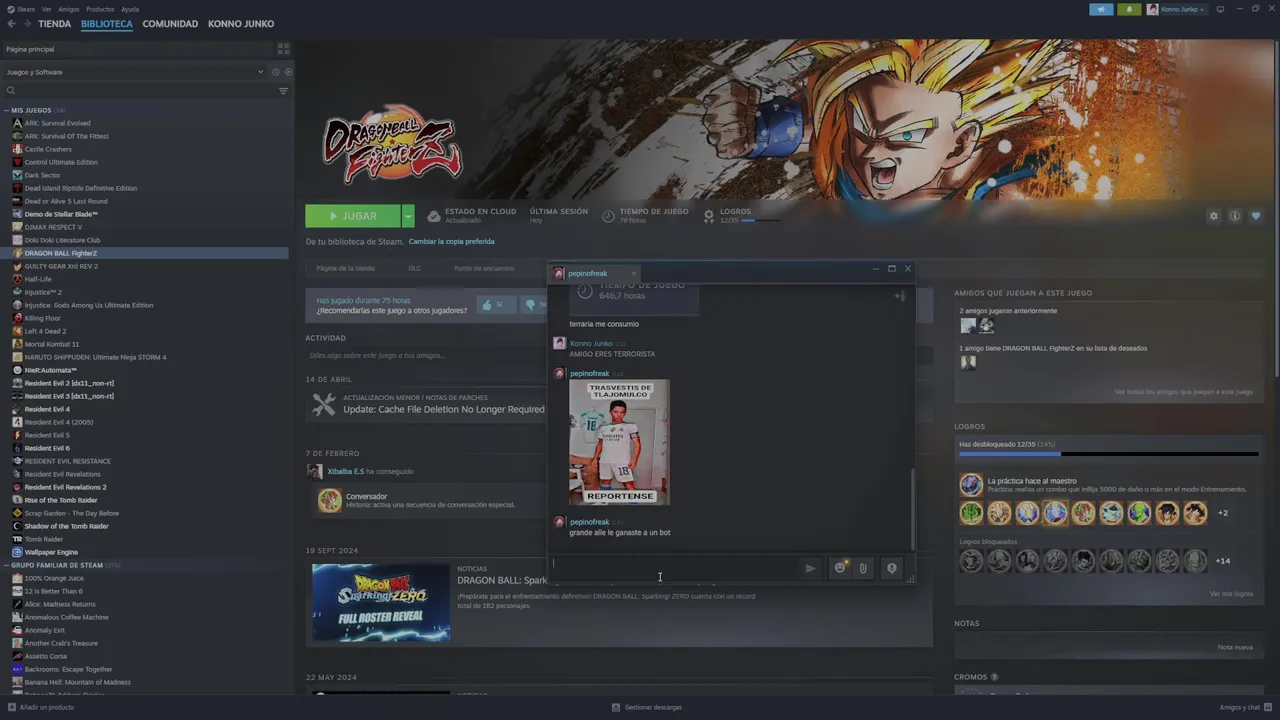Viewport: 1280px width, 720px height.
Task: Toggle favorite heart for DRAGON BALL FighterZ
Action: pos(1256,216)
